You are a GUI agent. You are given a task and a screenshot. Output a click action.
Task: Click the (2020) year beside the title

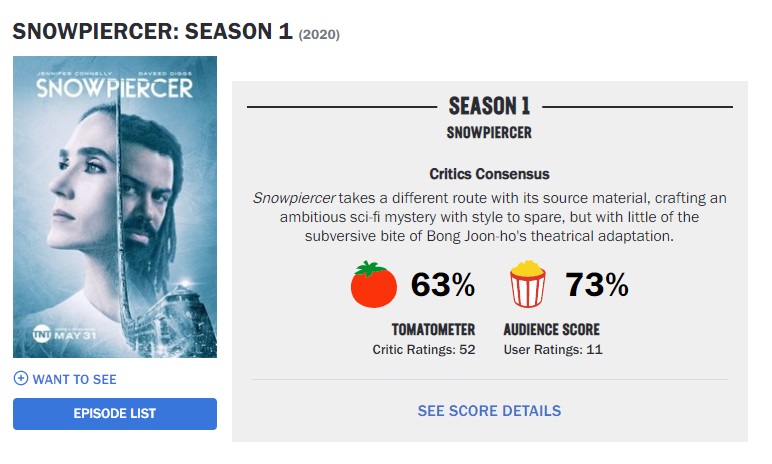319,35
